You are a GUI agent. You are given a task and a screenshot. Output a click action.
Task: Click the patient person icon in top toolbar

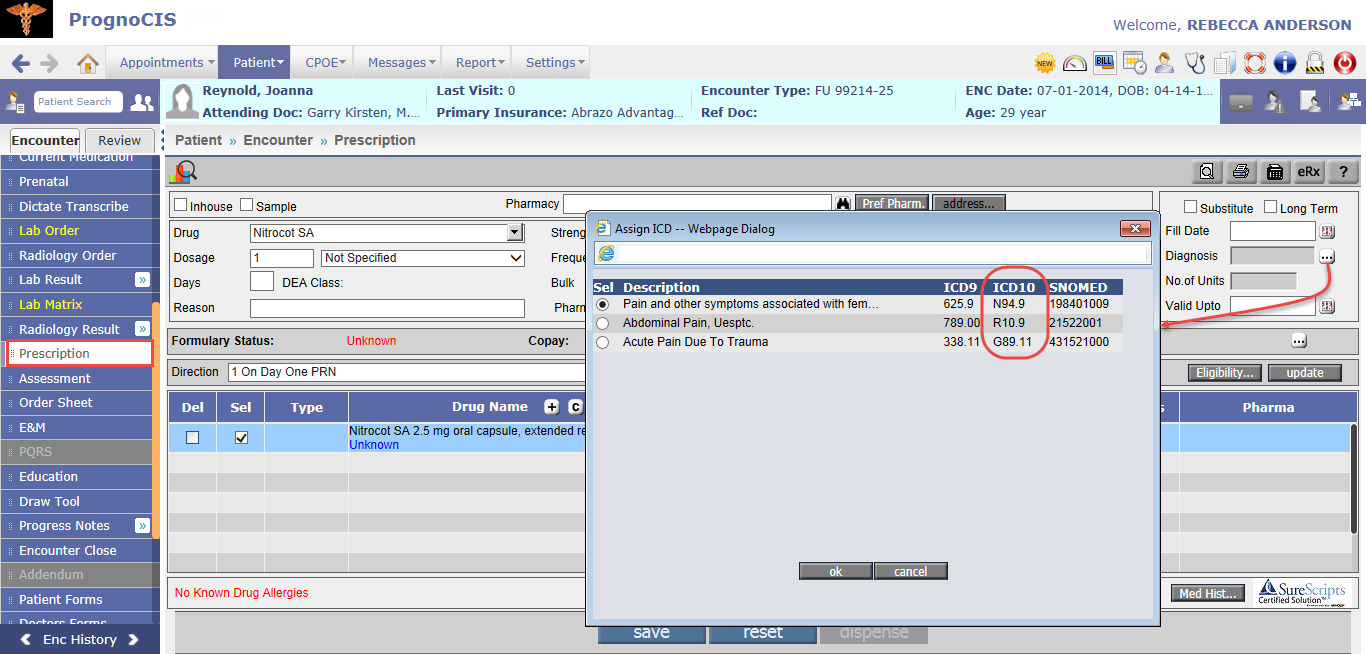(1165, 63)
